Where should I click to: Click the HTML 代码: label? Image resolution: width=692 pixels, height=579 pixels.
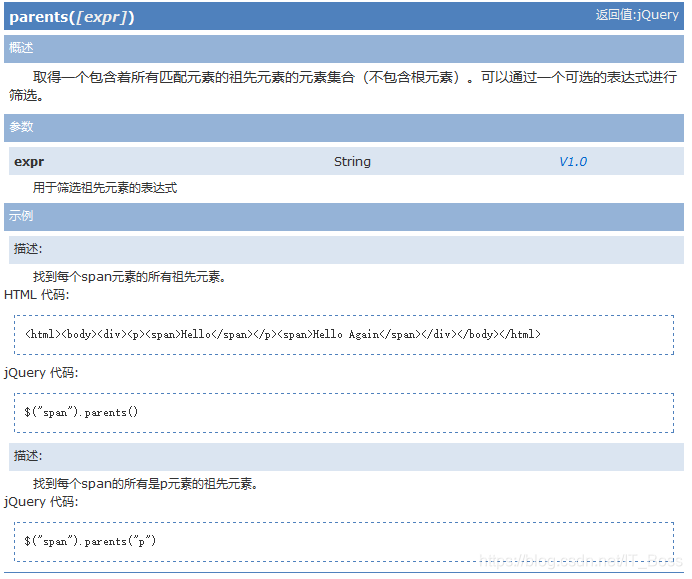(37, 294)
